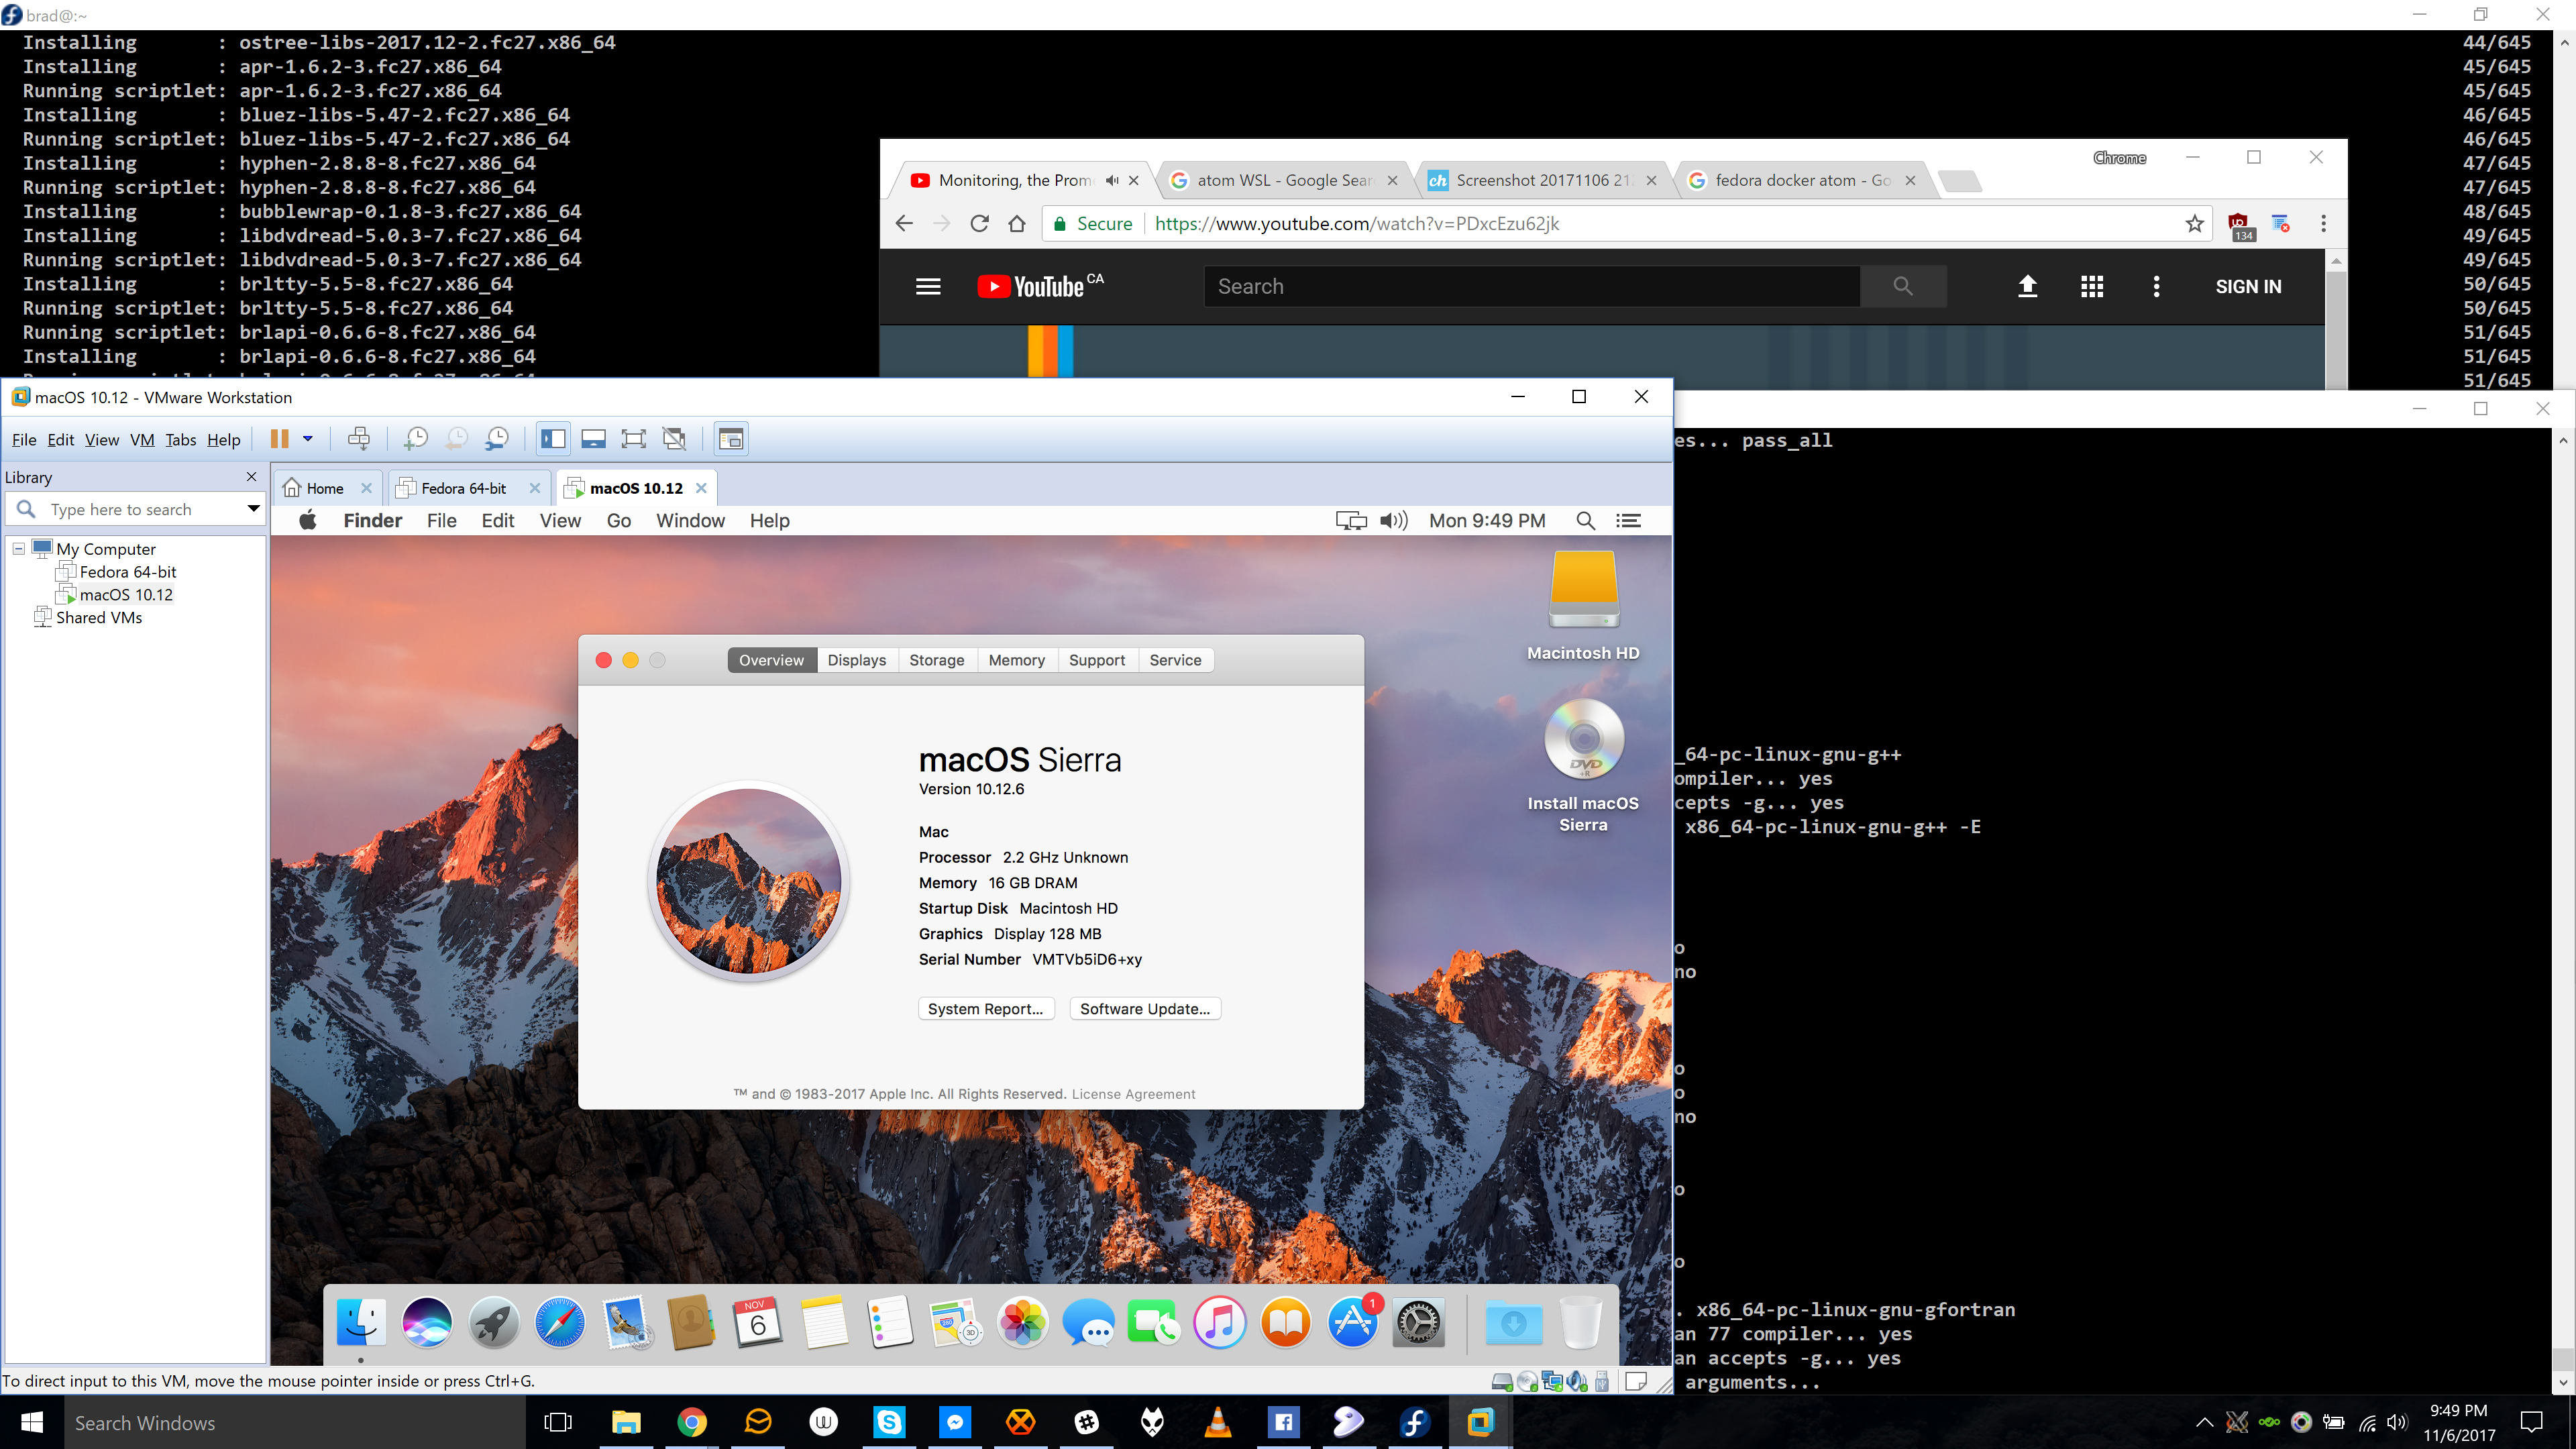Open the VMware File menu
The width and height of the screenshot is (2576, 1449).
pos(24,440)
